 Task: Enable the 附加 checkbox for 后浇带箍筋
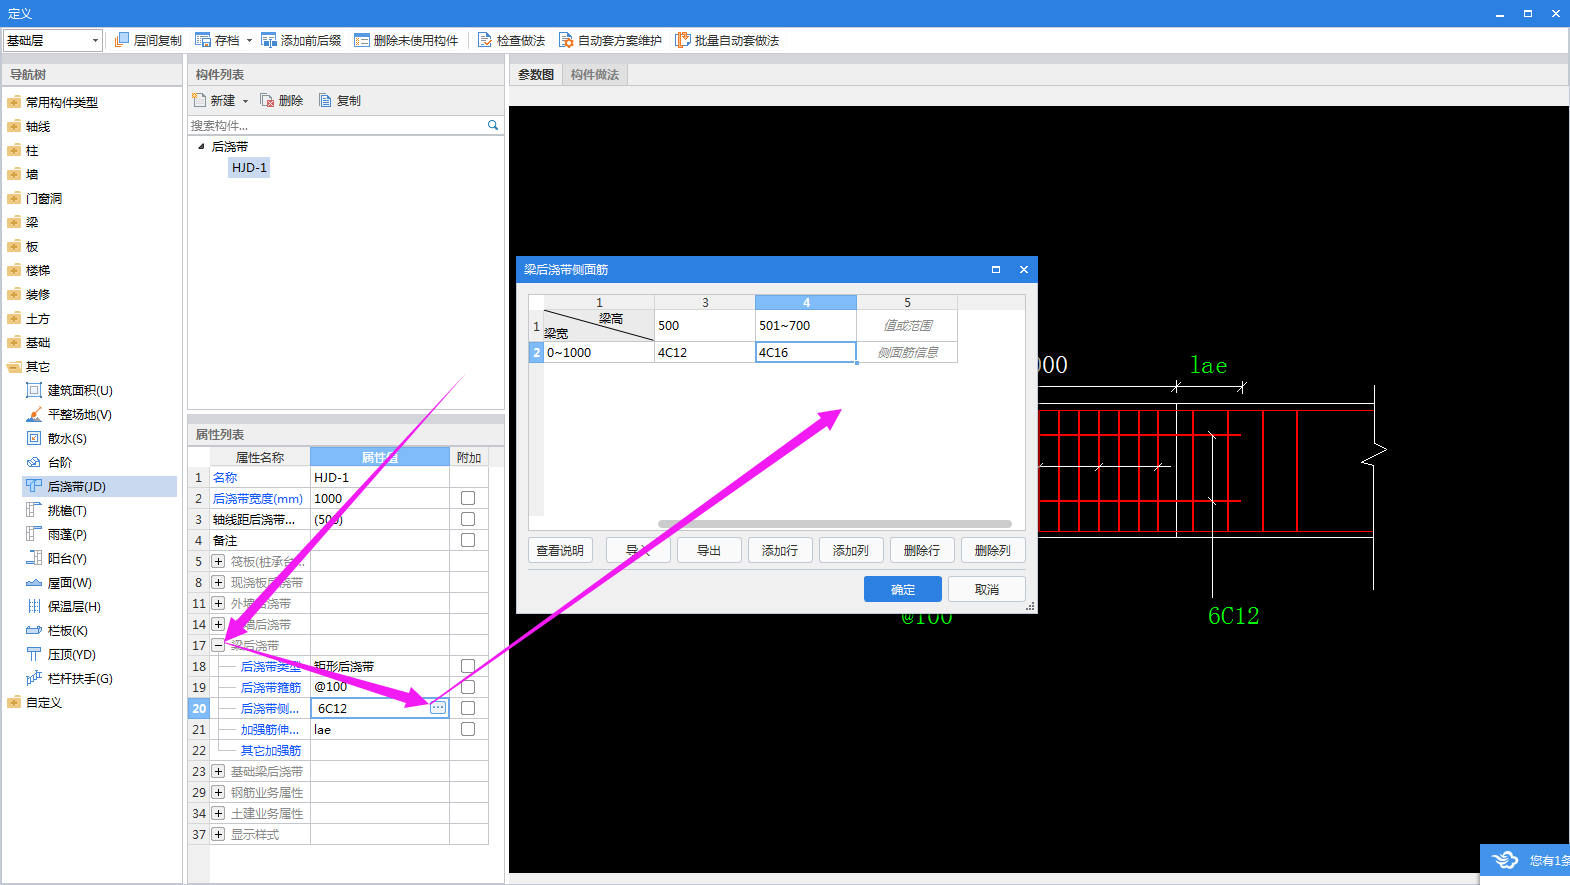[467, 687]
